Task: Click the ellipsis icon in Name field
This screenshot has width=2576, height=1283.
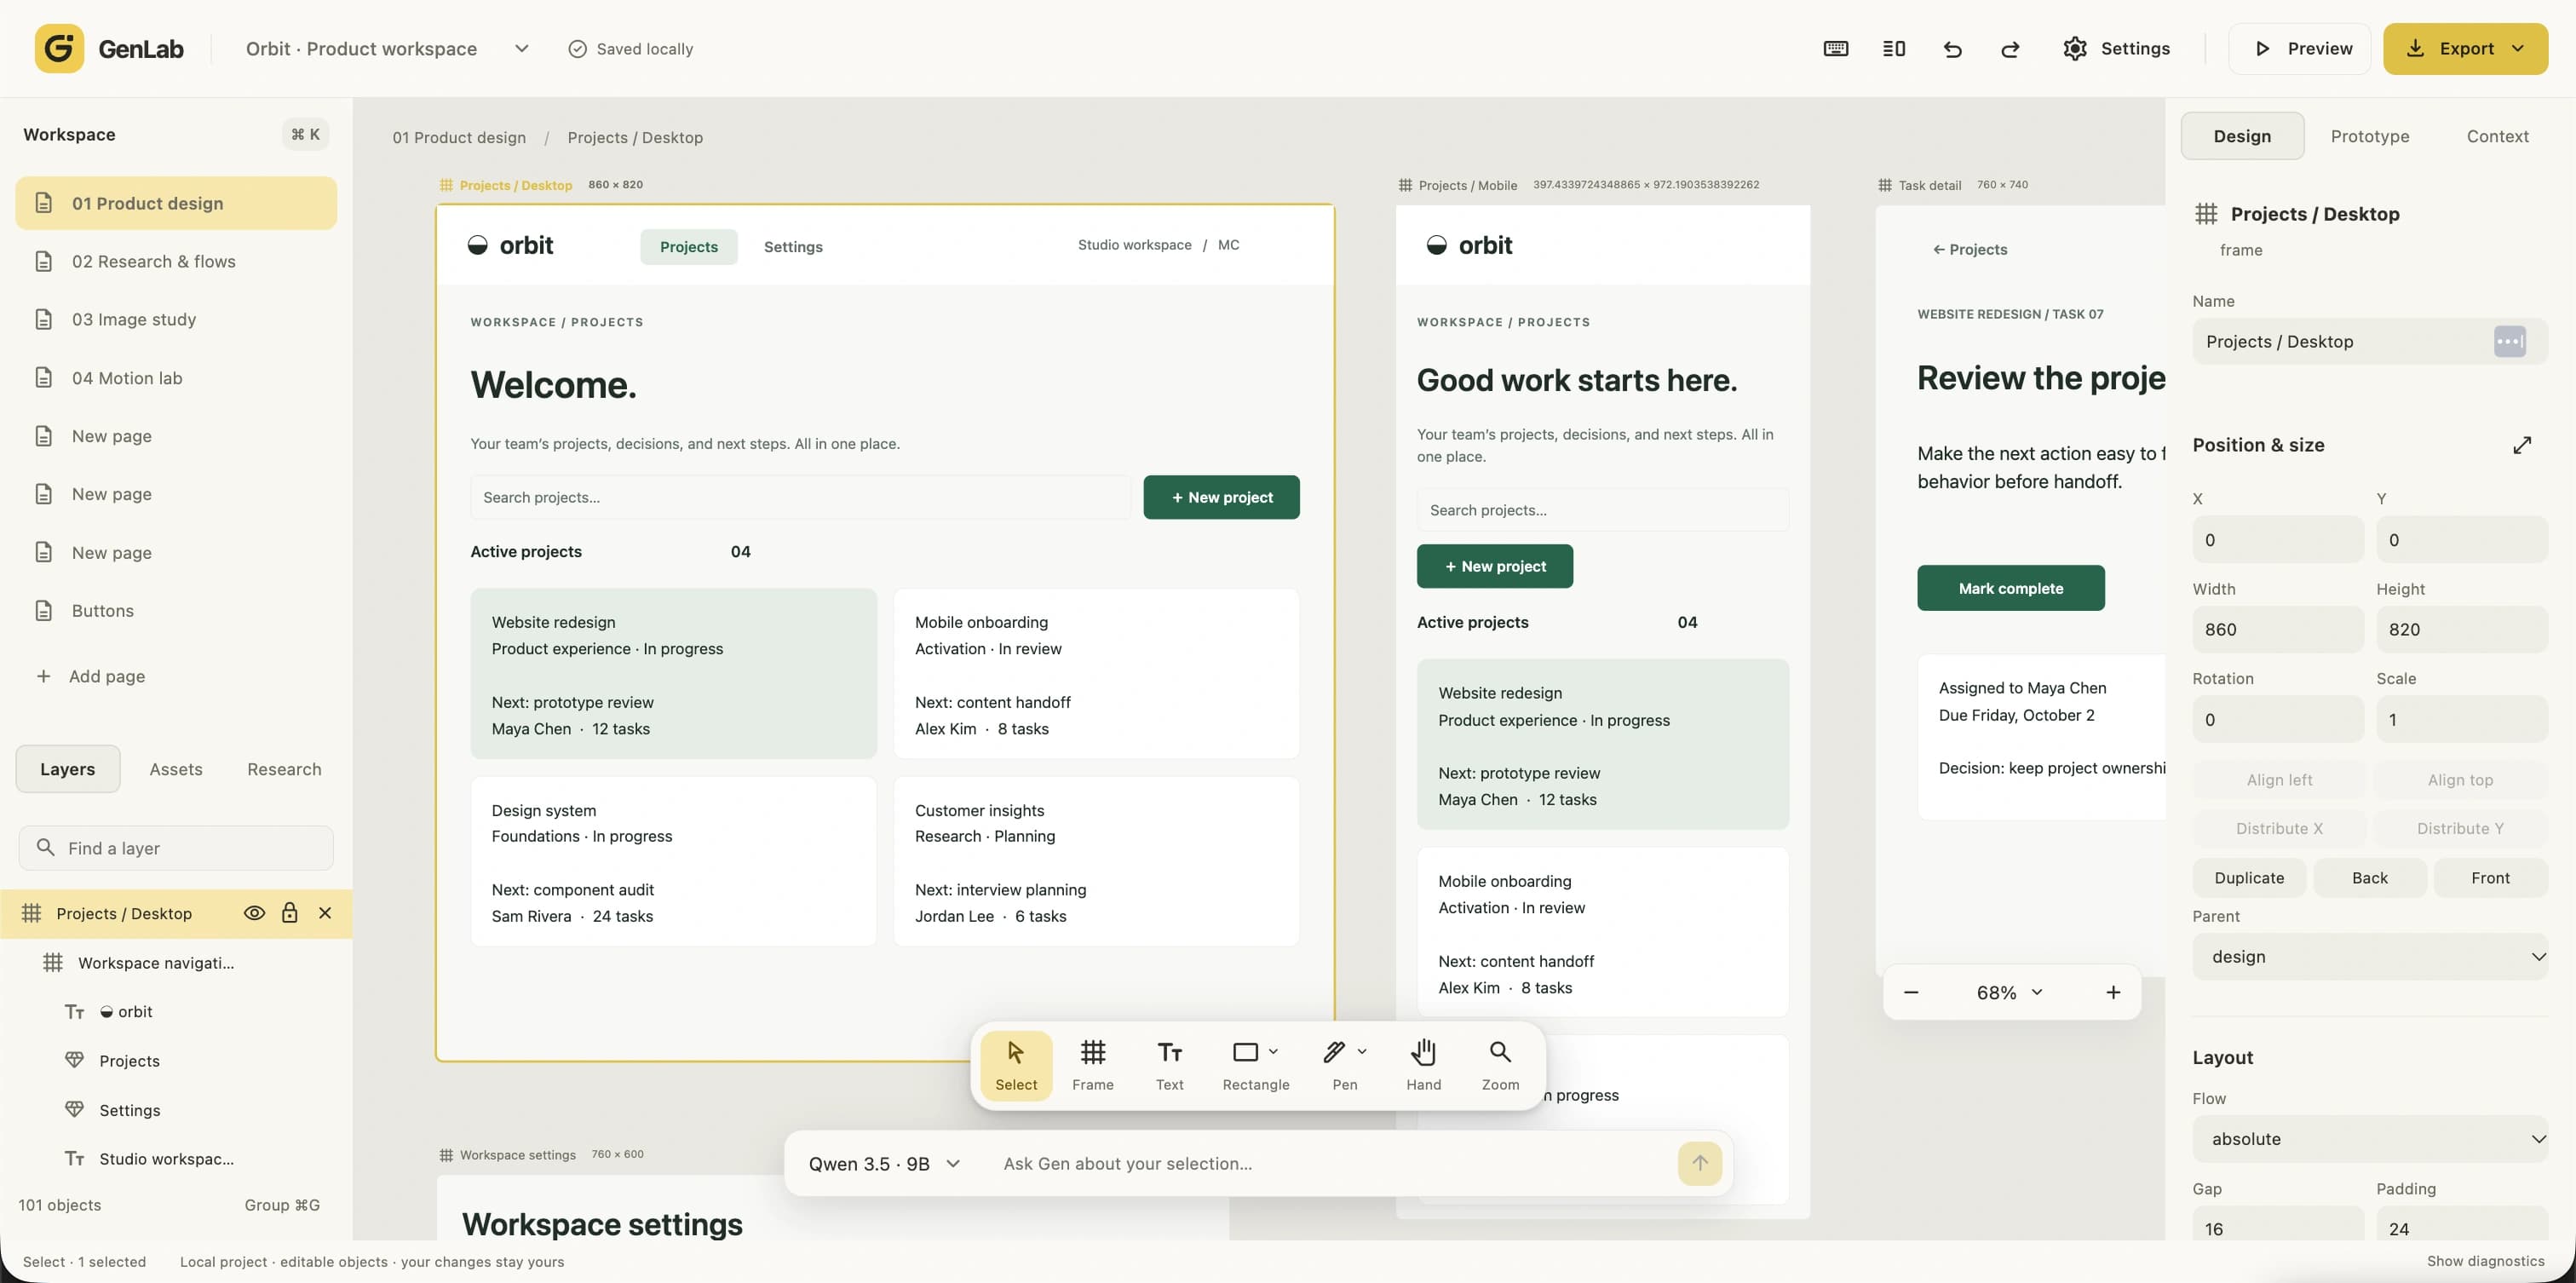Action: coord(2509,342)
